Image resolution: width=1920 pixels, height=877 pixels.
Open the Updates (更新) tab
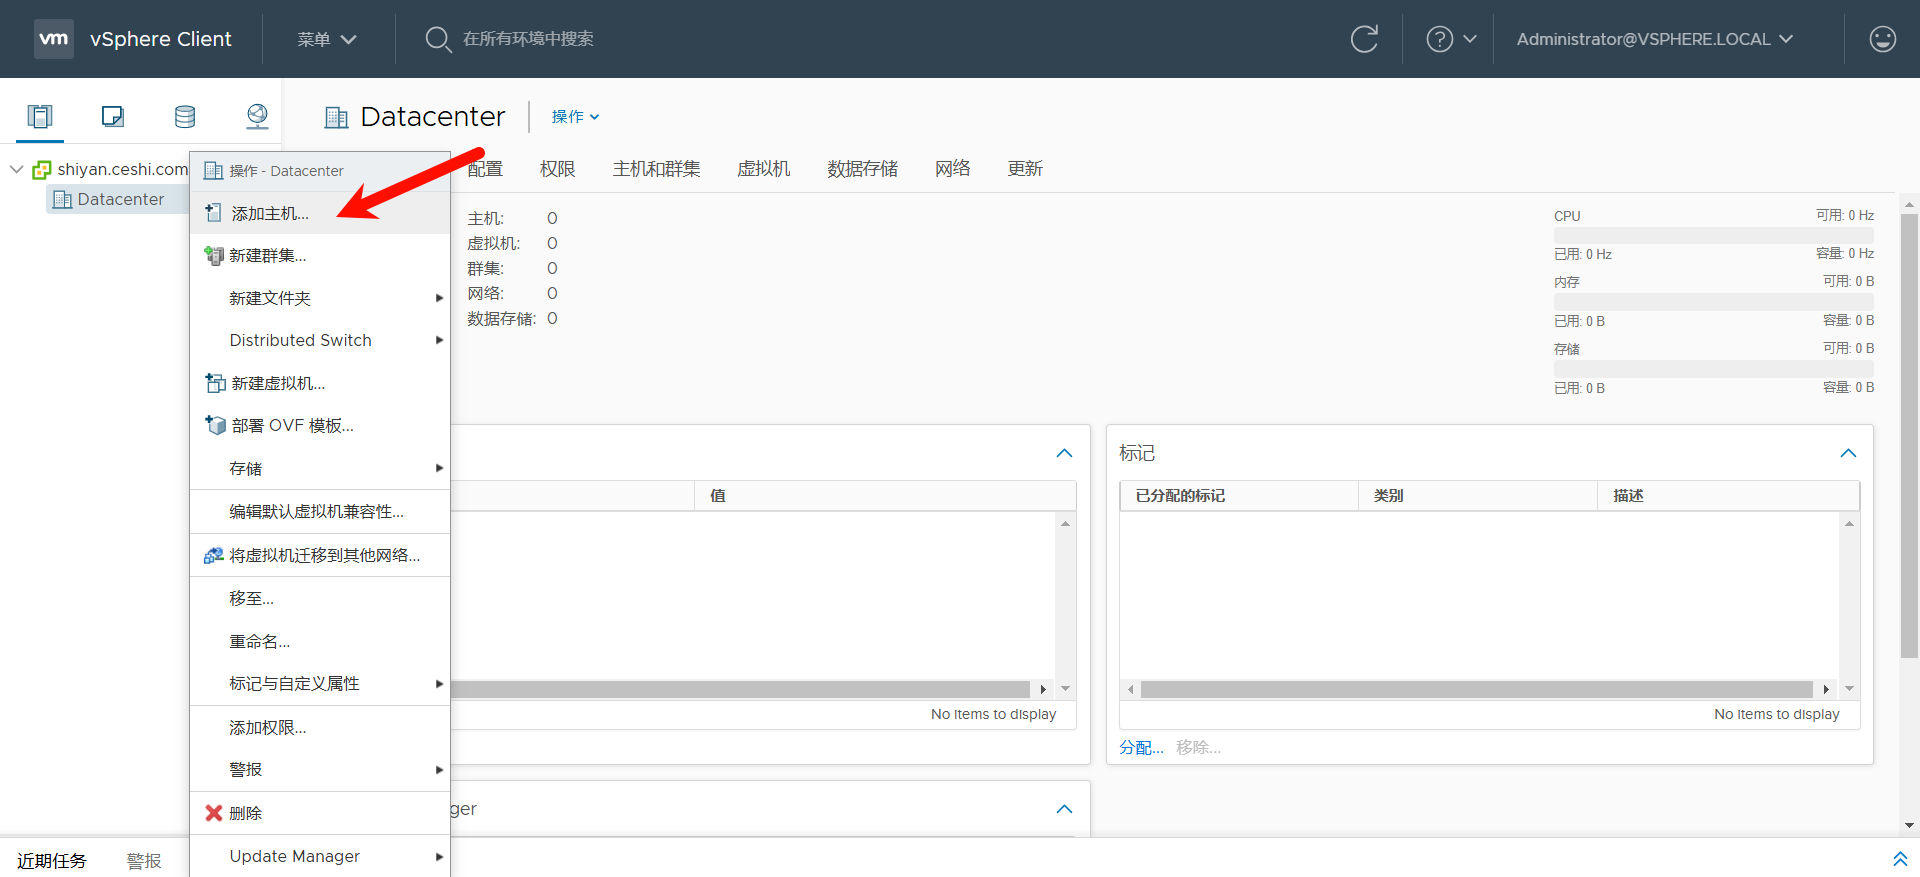point(1025,169)
